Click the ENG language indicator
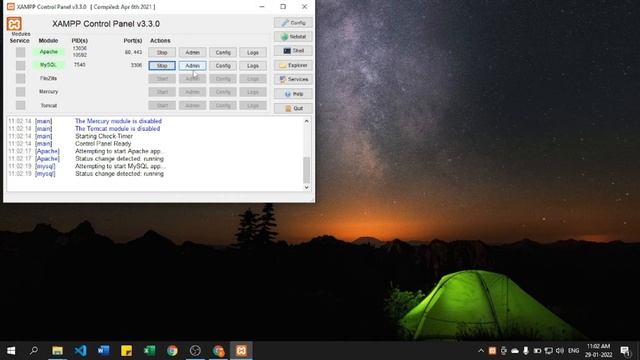640x360 pixels. [x=573, y=351]
